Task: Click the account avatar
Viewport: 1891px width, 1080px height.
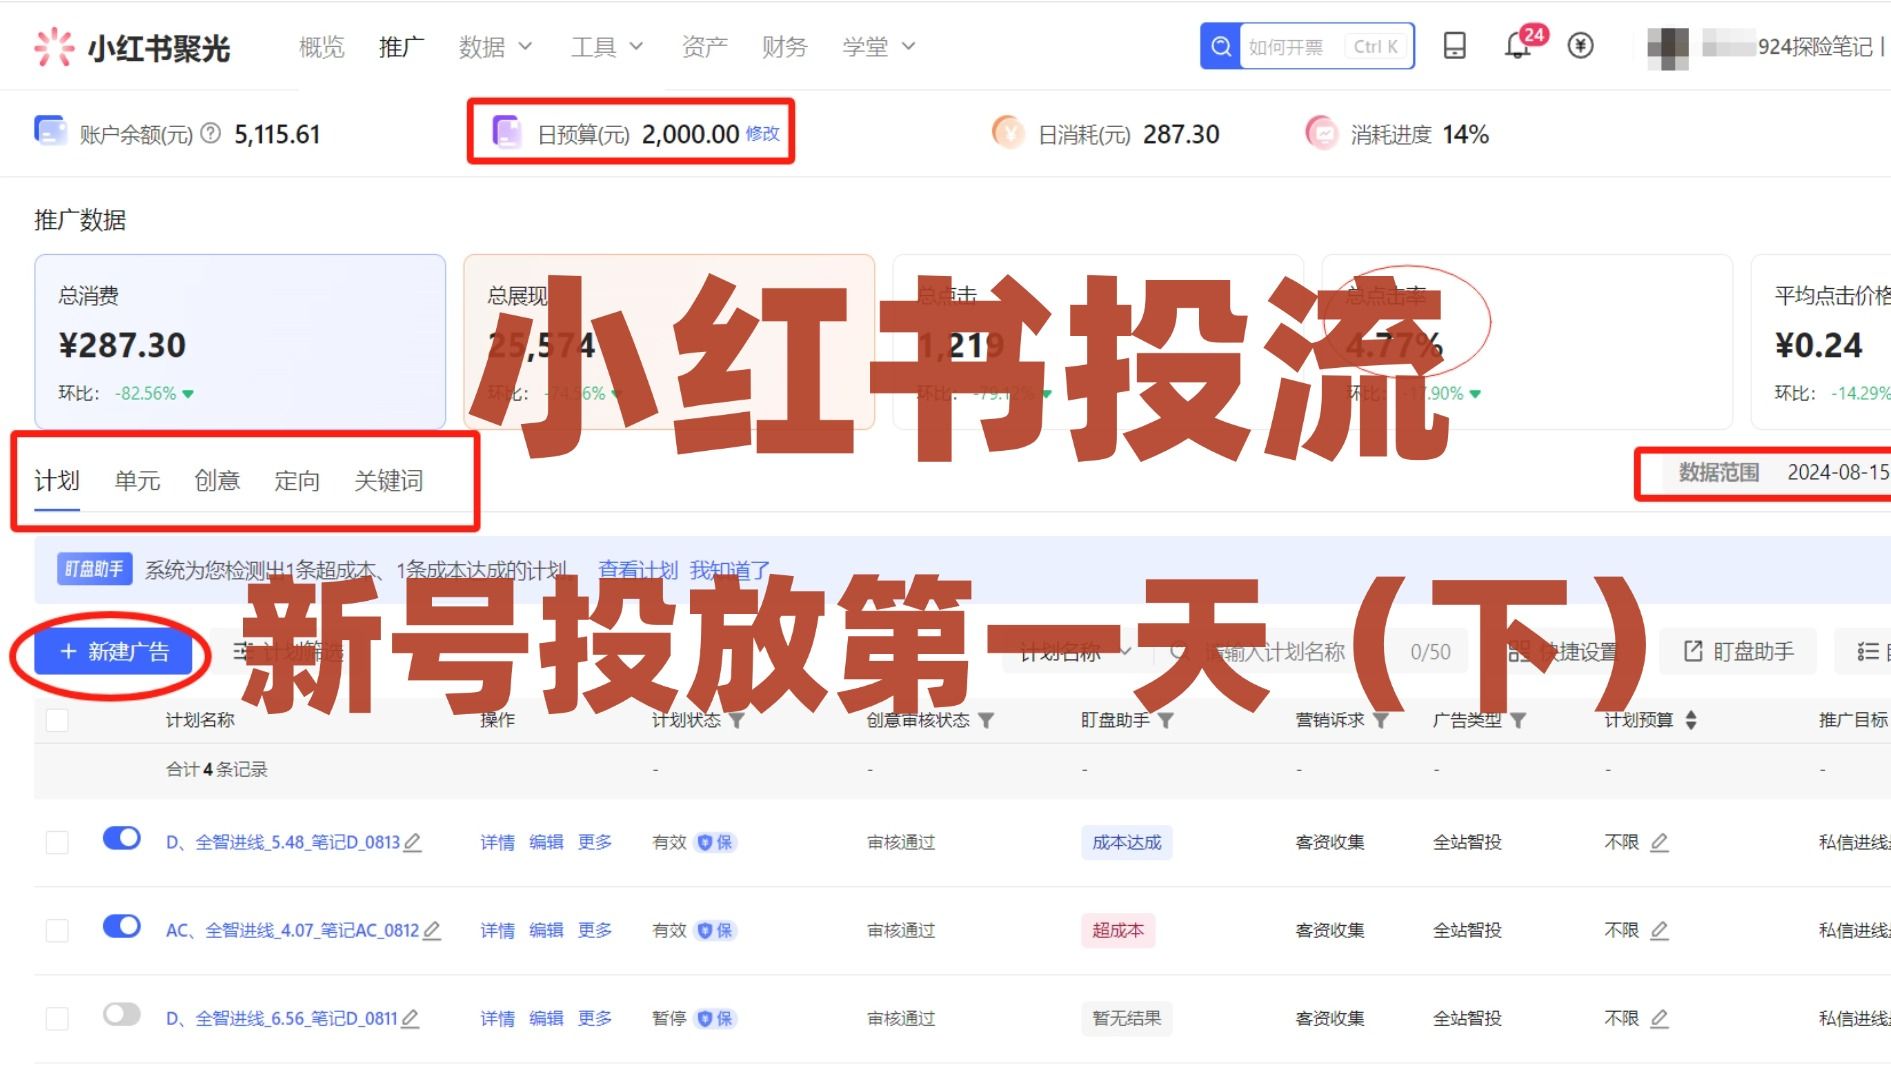Action: [x=1668, y=47]
